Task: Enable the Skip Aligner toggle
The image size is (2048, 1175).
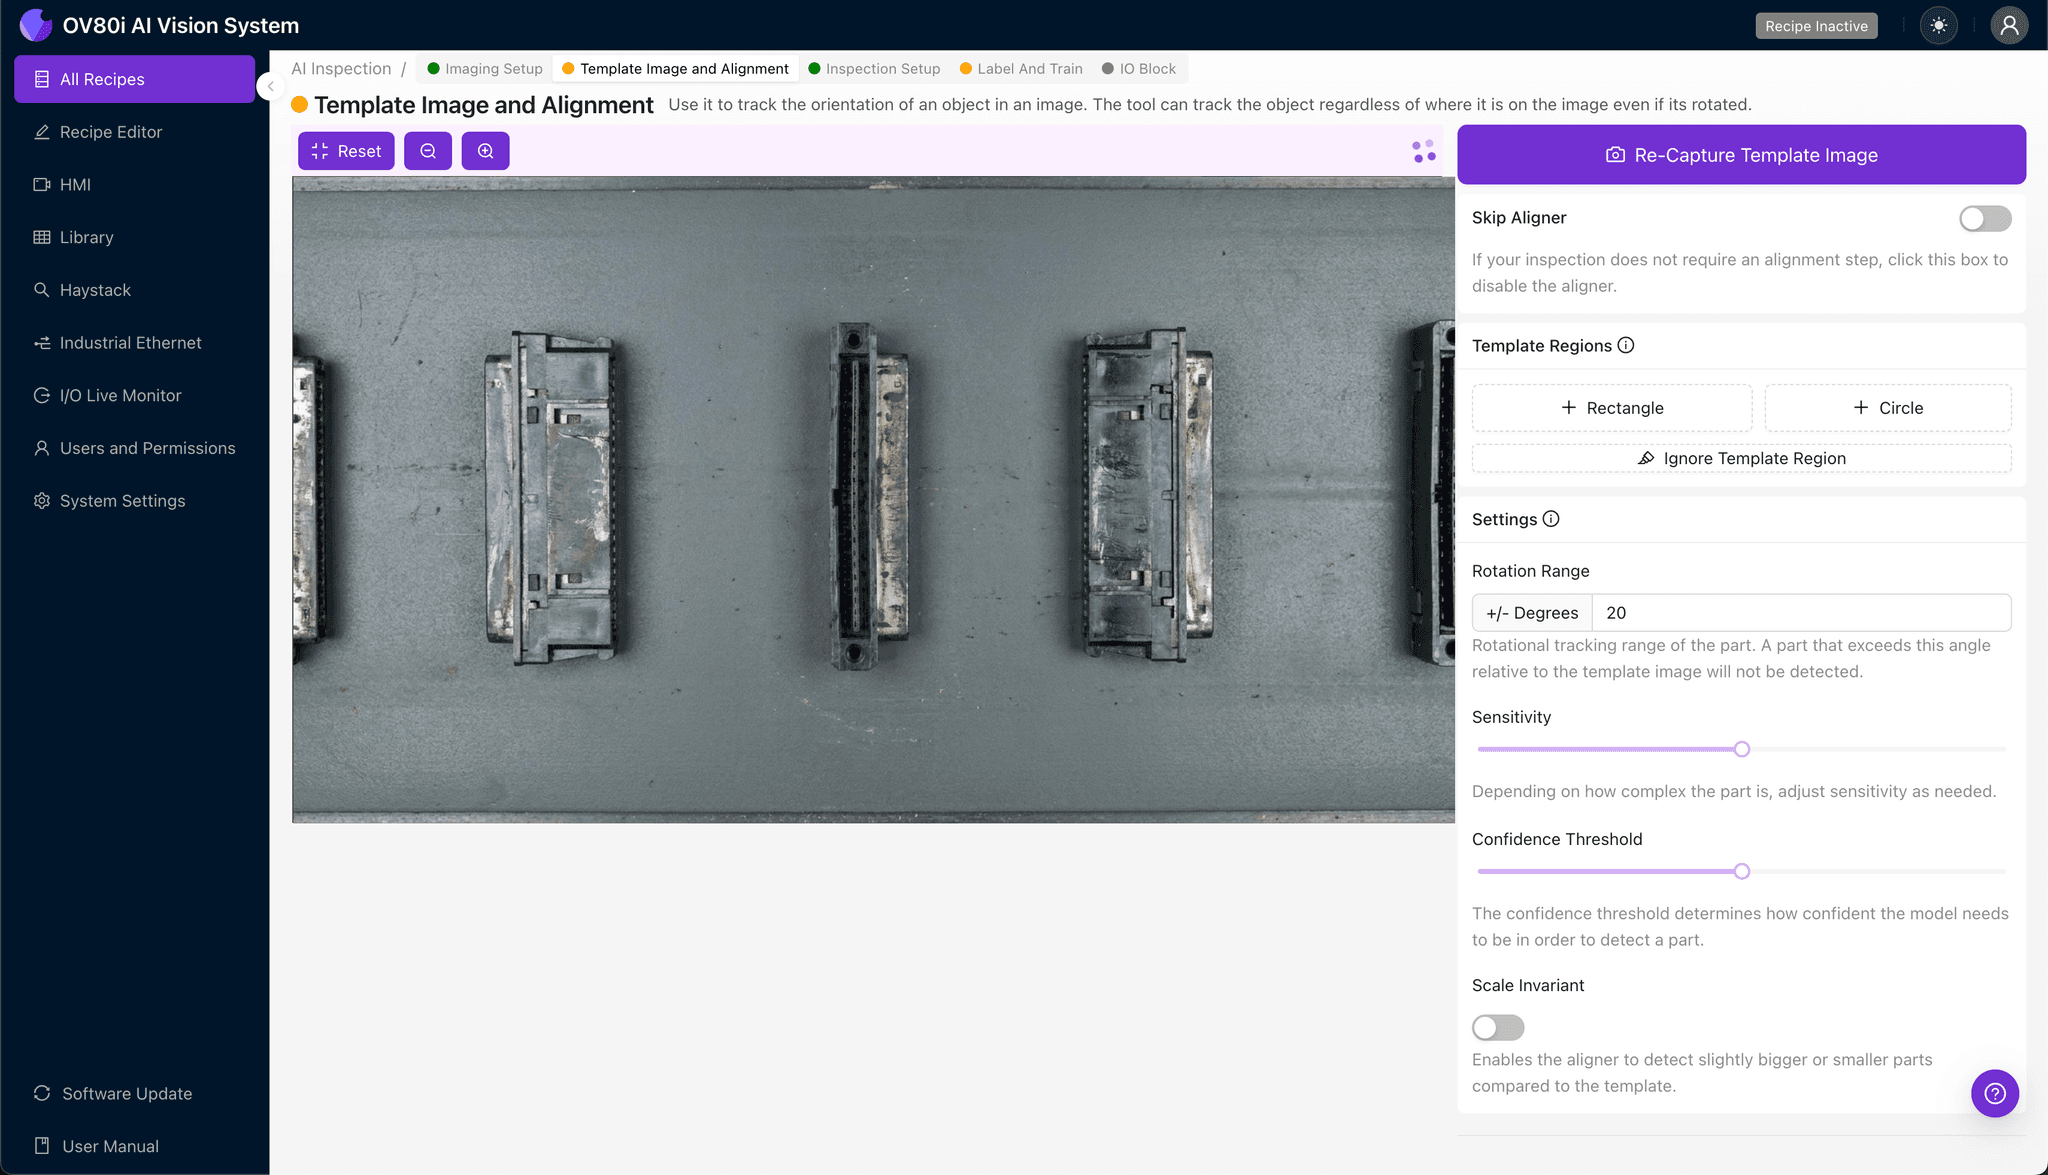Action: [1985, 219]
